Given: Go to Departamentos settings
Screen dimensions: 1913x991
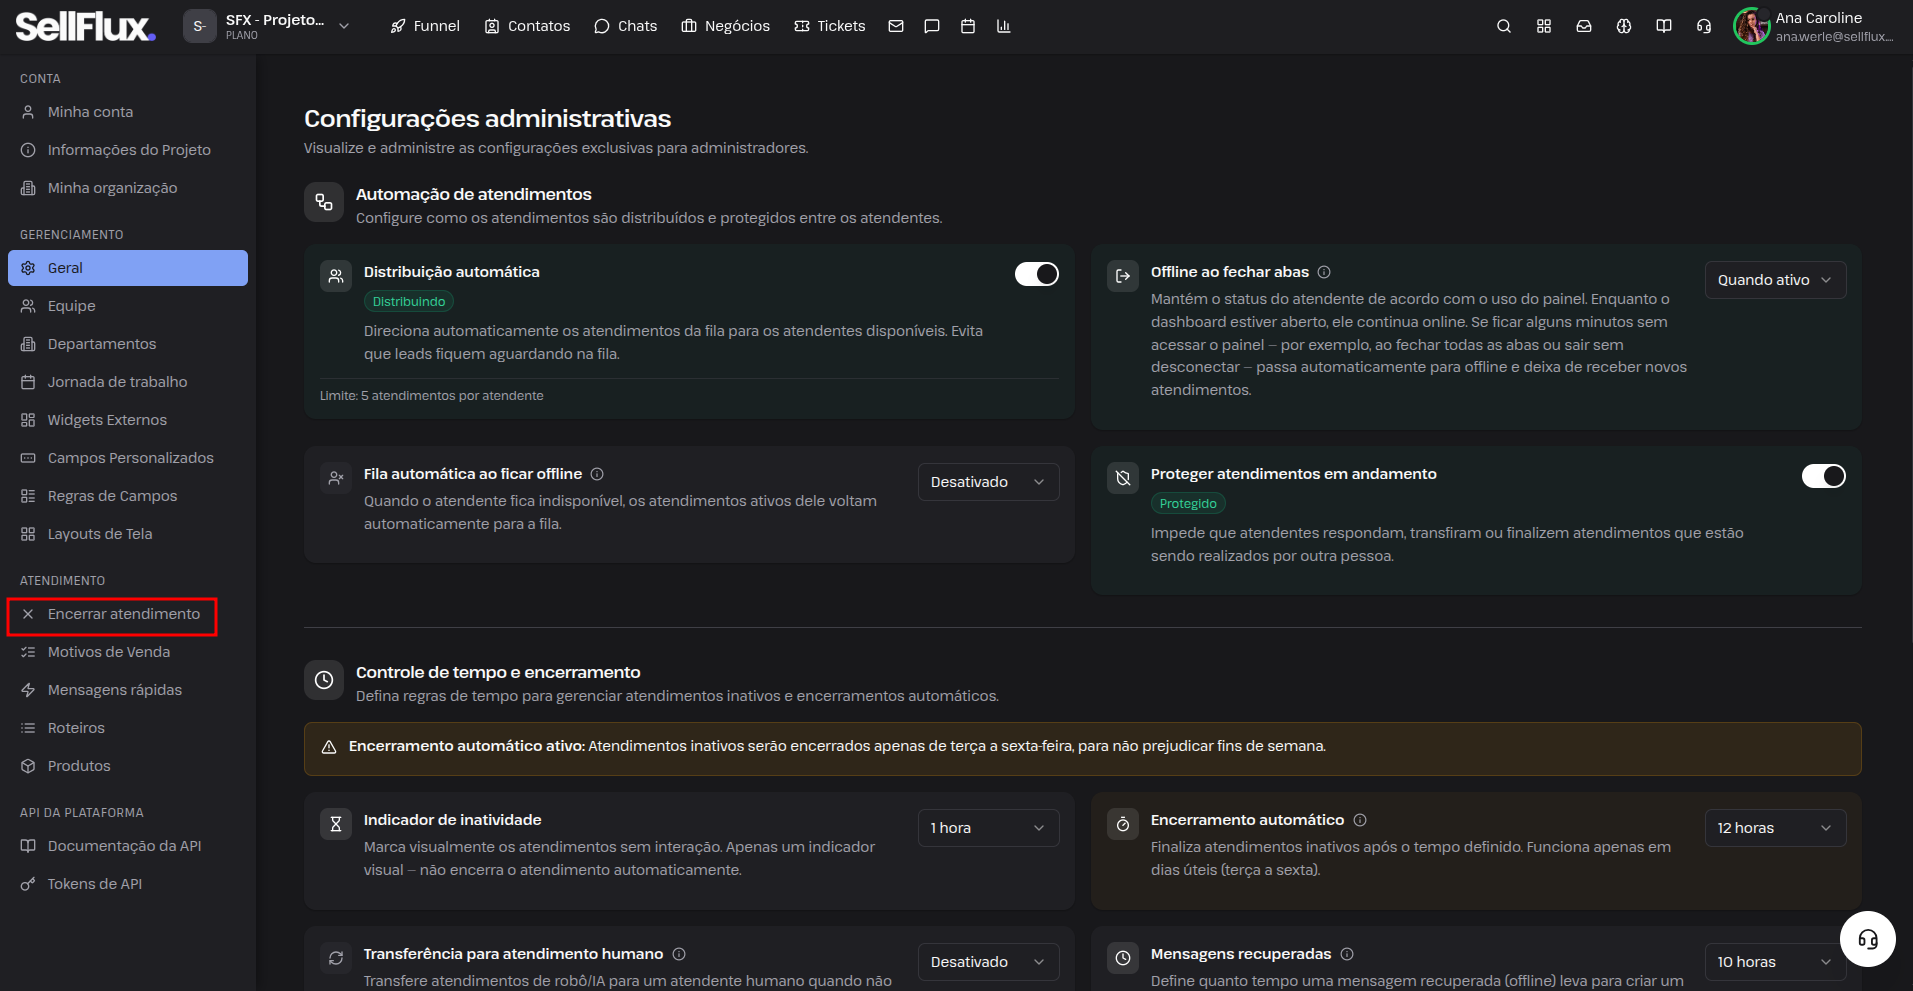Looking at the screenshot, I should point(128,344).
